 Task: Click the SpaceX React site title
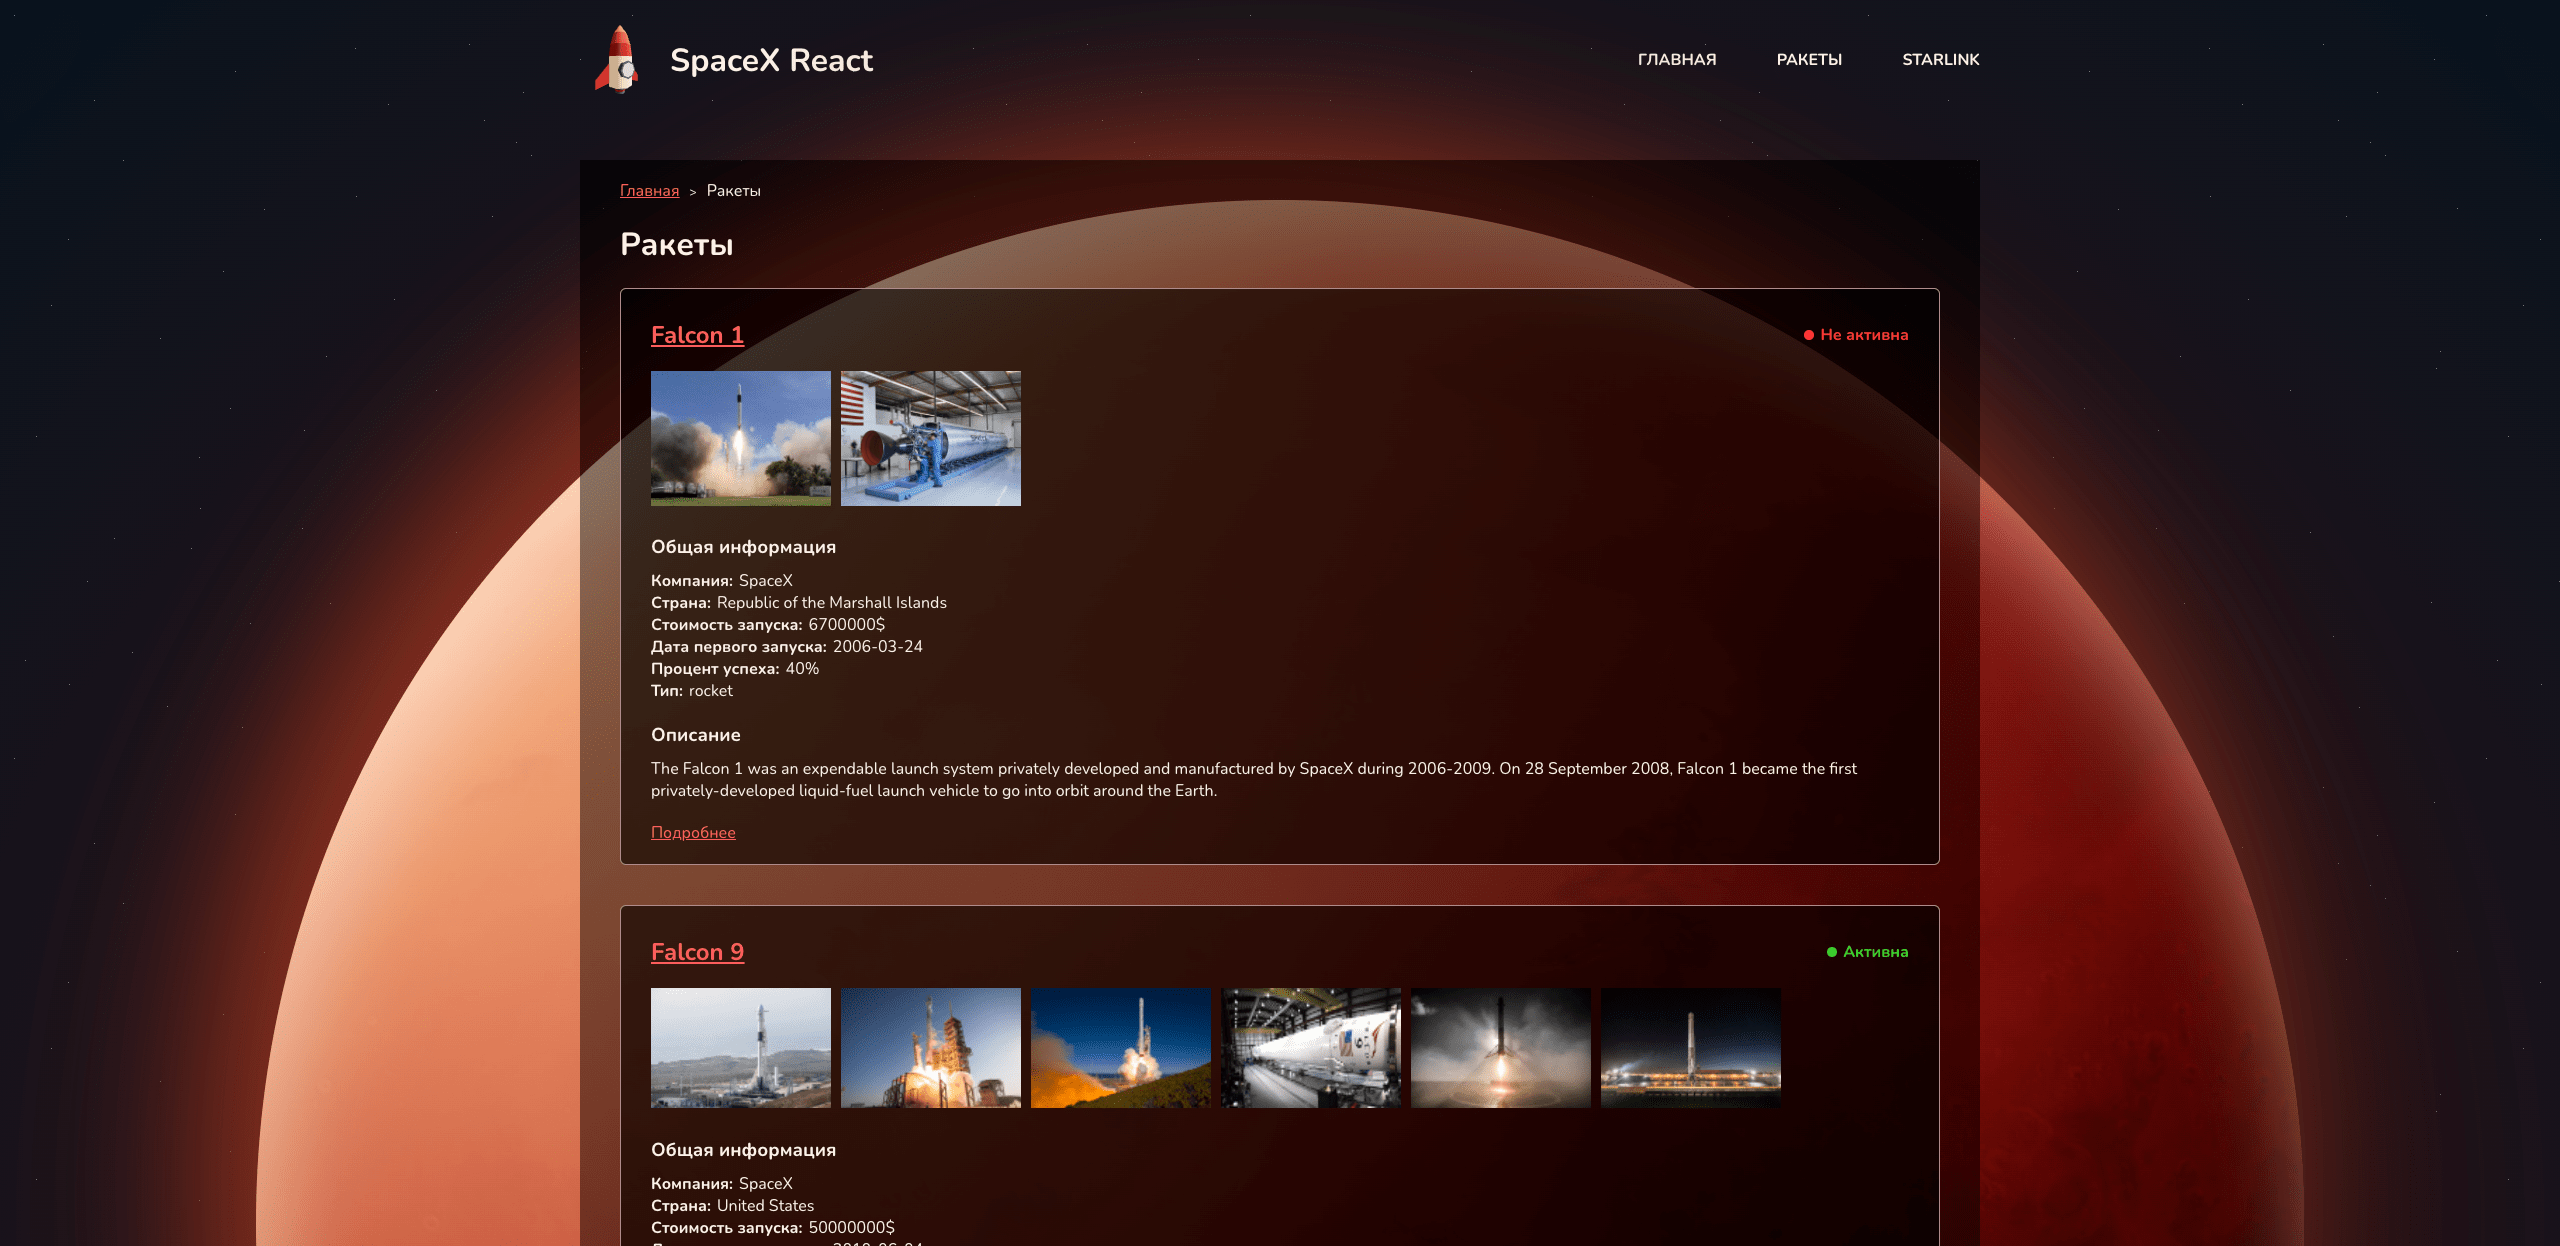pyautogui.click(x=771, y=60)
